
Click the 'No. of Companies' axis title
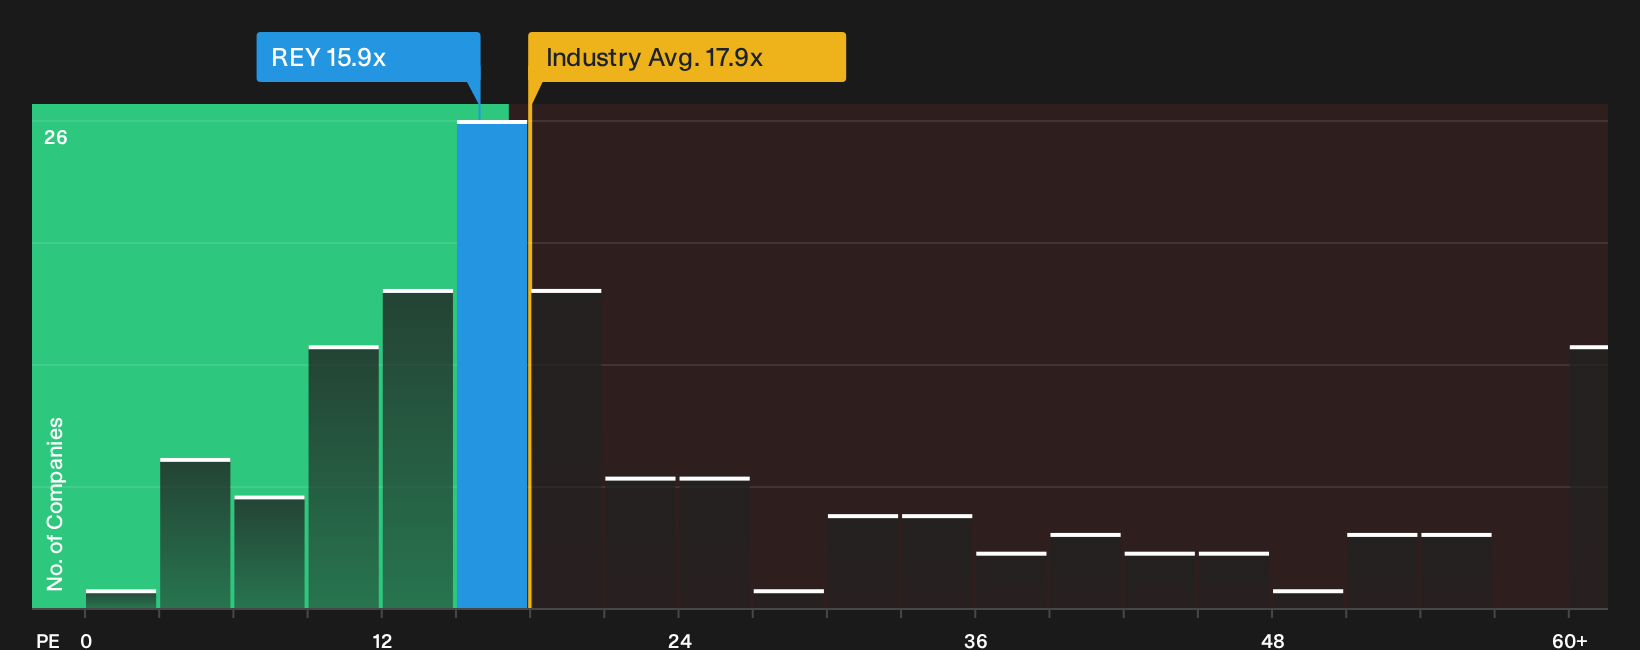(x=55, y=504)
